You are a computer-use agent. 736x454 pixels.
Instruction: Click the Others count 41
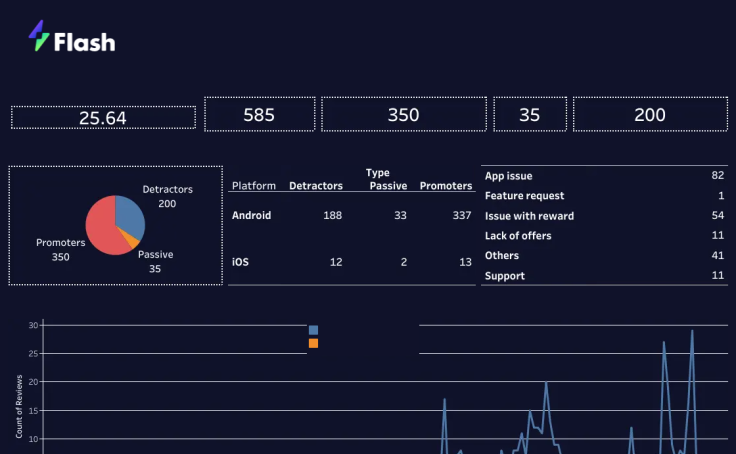tap(718, 255)
